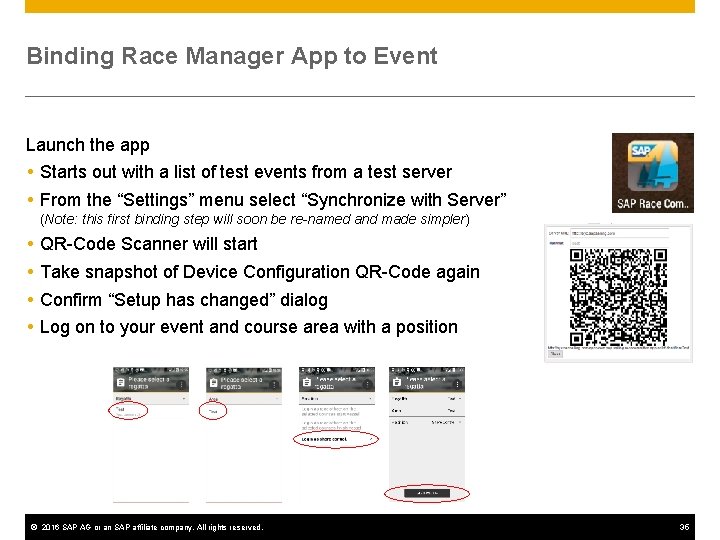The width and height of the screenshot is (720, 540).
Task: Select the Test regatta entry
Action: pyautogui.click(x=128, y=411)
